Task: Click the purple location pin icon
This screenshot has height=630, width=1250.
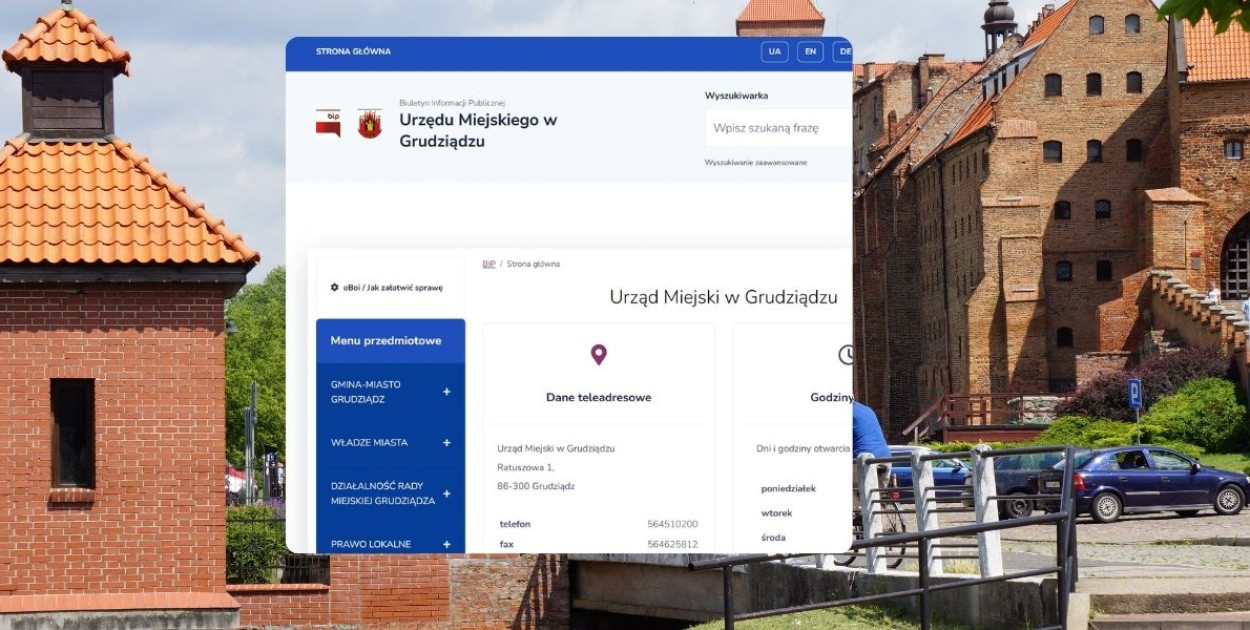Action: coord(598,354)
